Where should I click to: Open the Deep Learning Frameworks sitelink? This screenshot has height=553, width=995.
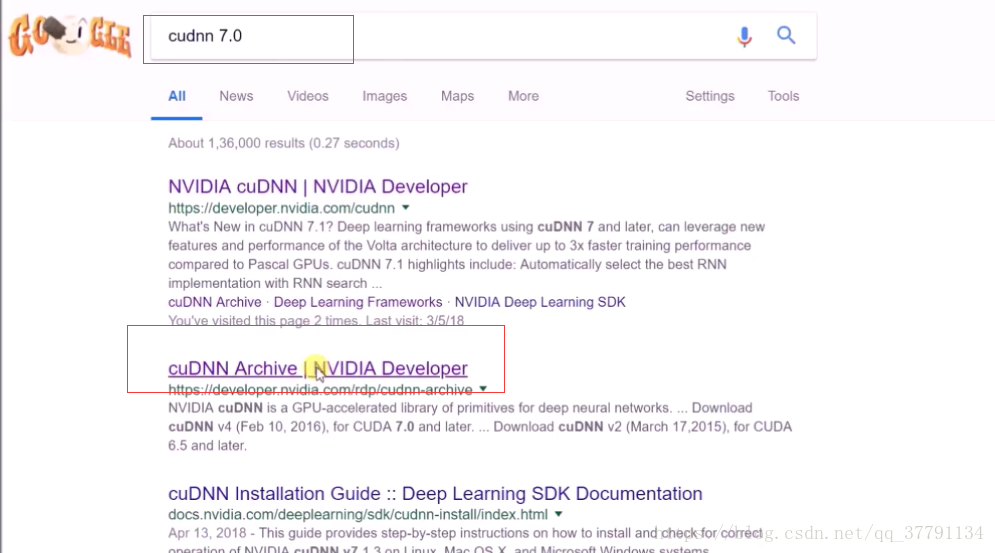point(358,302)
